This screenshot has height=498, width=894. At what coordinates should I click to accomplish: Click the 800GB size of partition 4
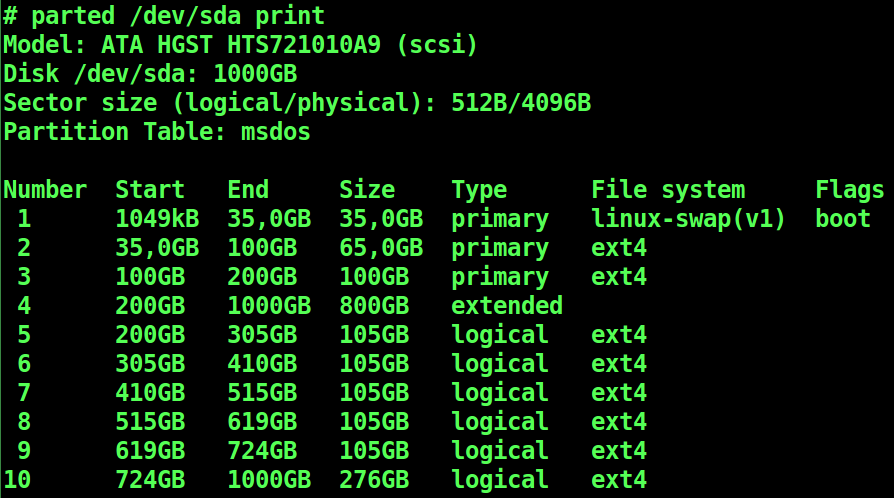[x=374, y=305]
